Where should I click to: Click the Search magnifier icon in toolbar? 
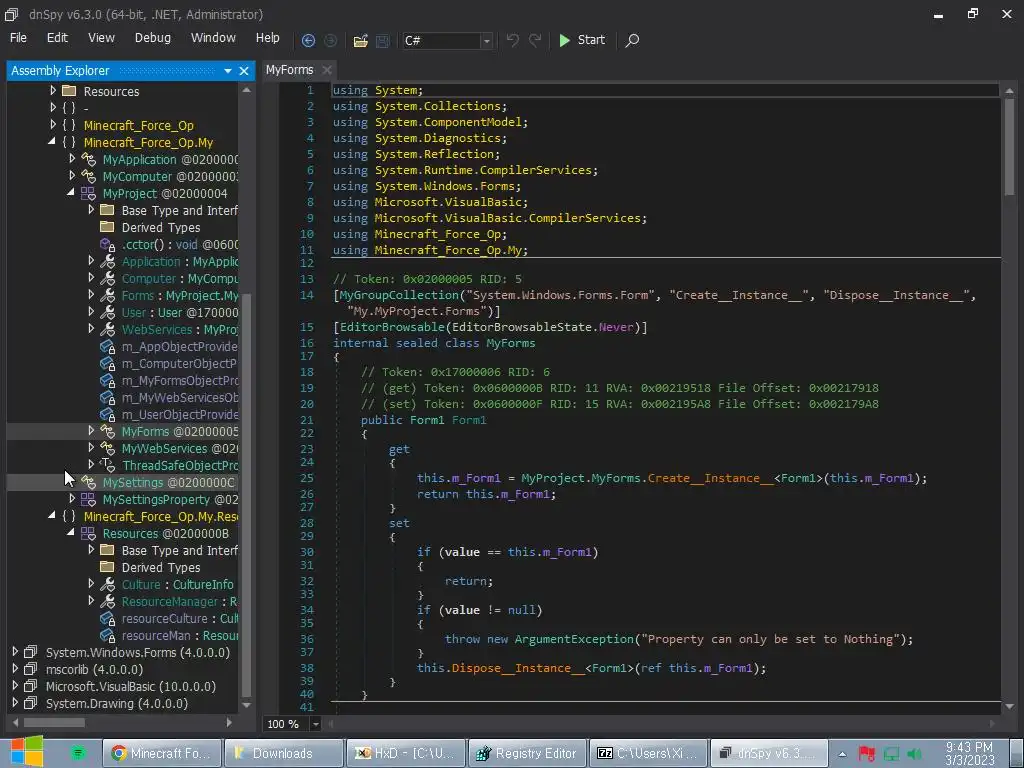tap(632, 41)
